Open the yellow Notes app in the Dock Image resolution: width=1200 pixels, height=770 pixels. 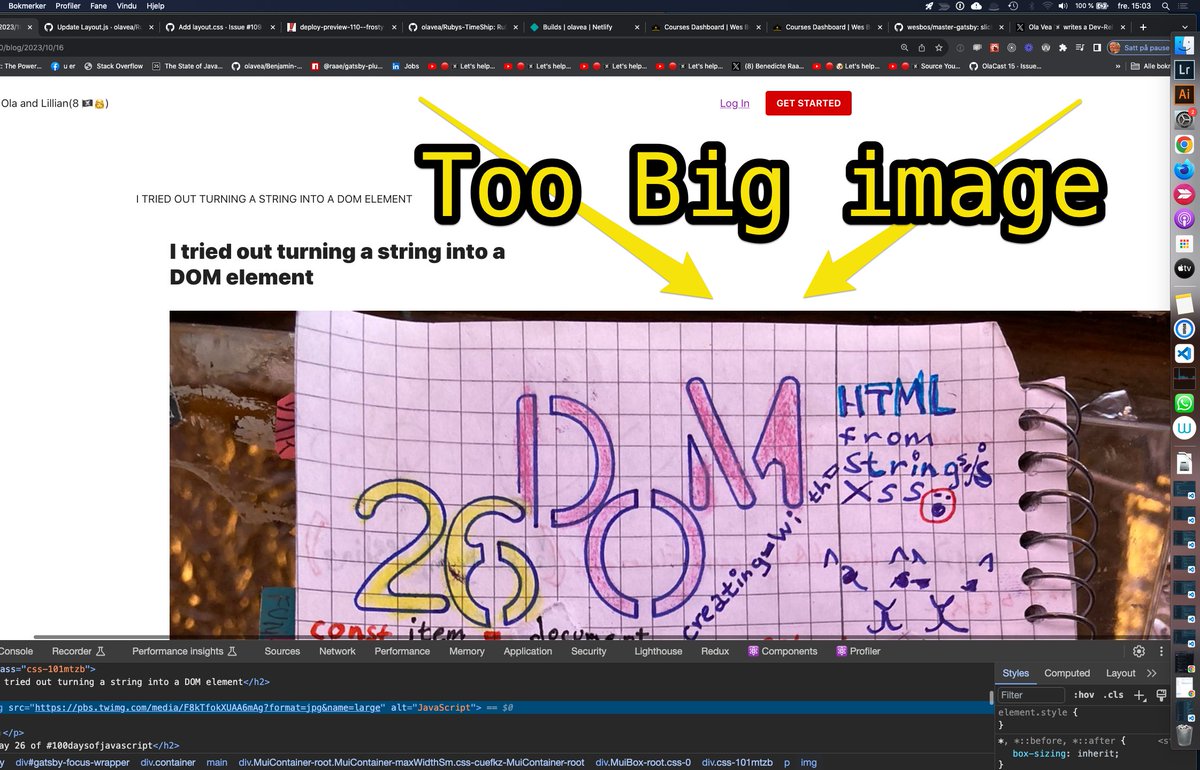coord(1184,303)
